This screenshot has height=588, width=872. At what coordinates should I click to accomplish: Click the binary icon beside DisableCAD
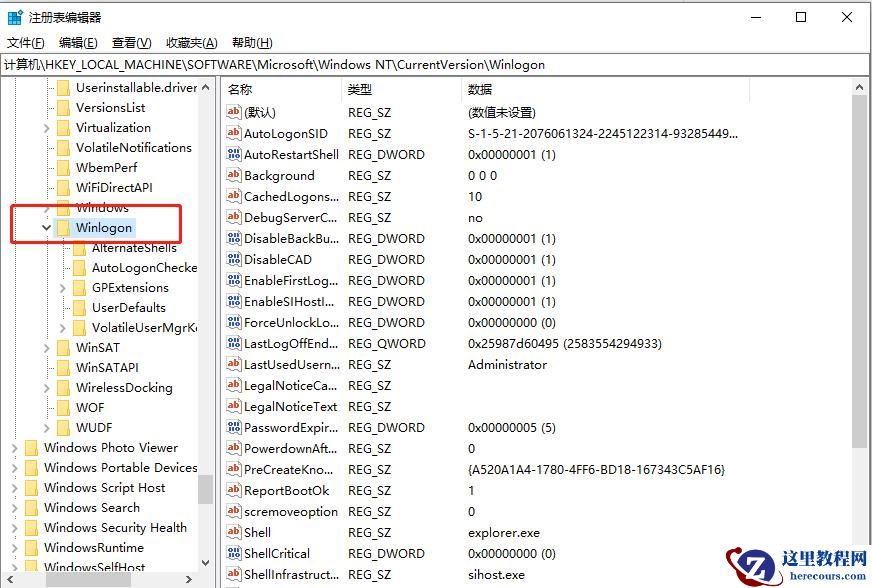(x=233, y=259)
